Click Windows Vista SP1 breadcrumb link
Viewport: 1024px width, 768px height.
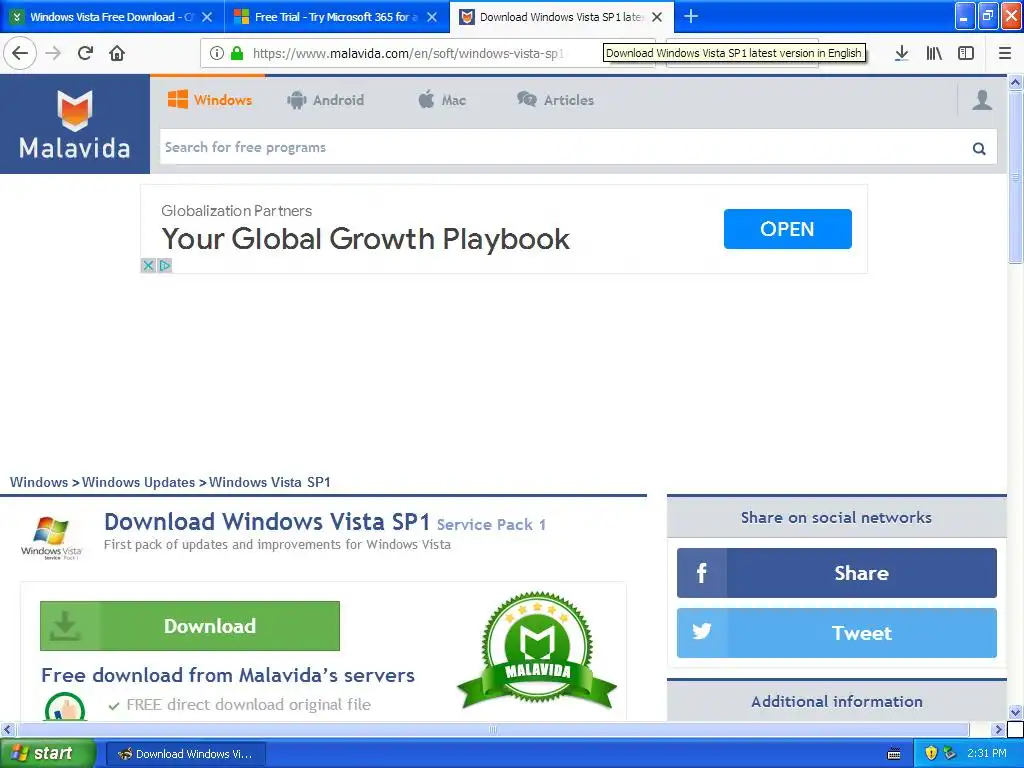[x=270, y=482]
